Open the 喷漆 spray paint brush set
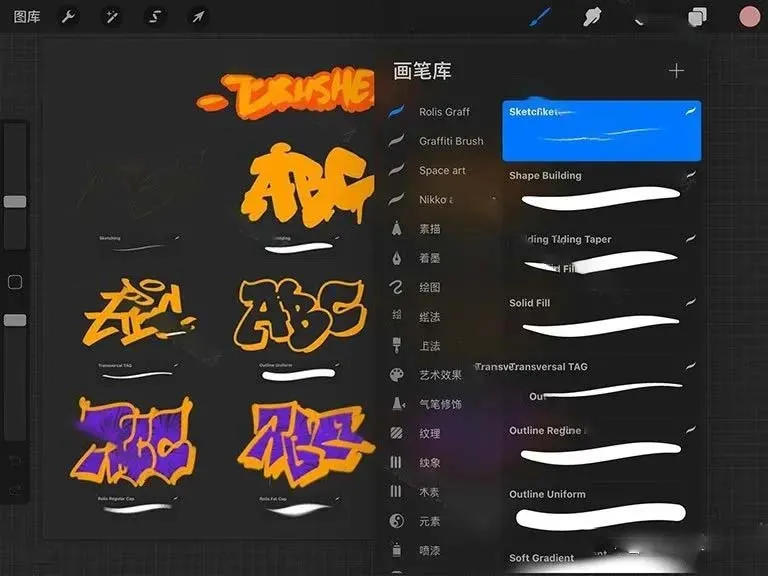 (x=430, y=551)
